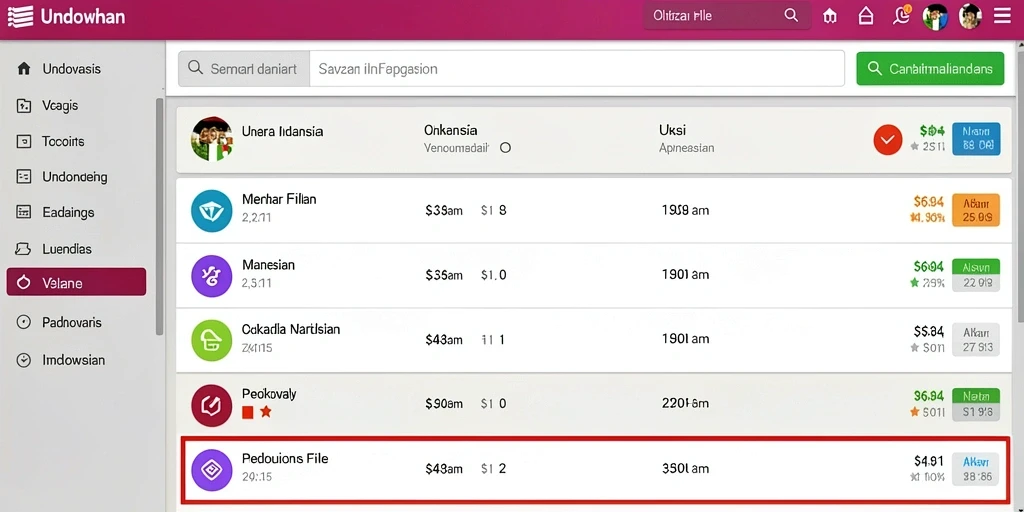Click the red square under Peokovaly
The height and width of the screenshot is (512, 1024).
pos(248,412)
